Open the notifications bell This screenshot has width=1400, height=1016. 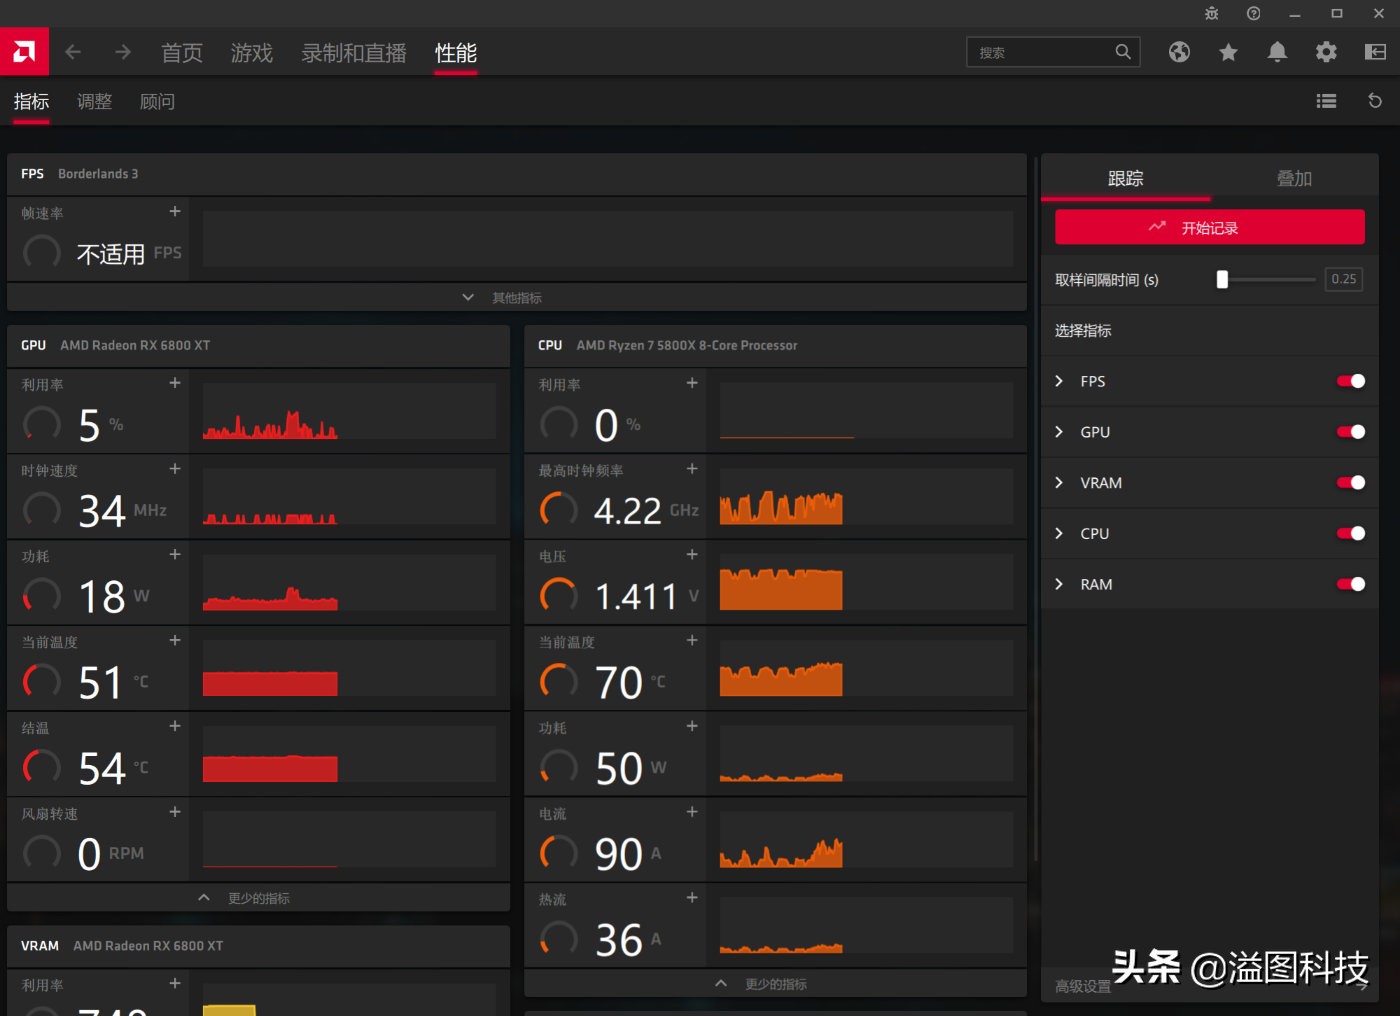1277,52
